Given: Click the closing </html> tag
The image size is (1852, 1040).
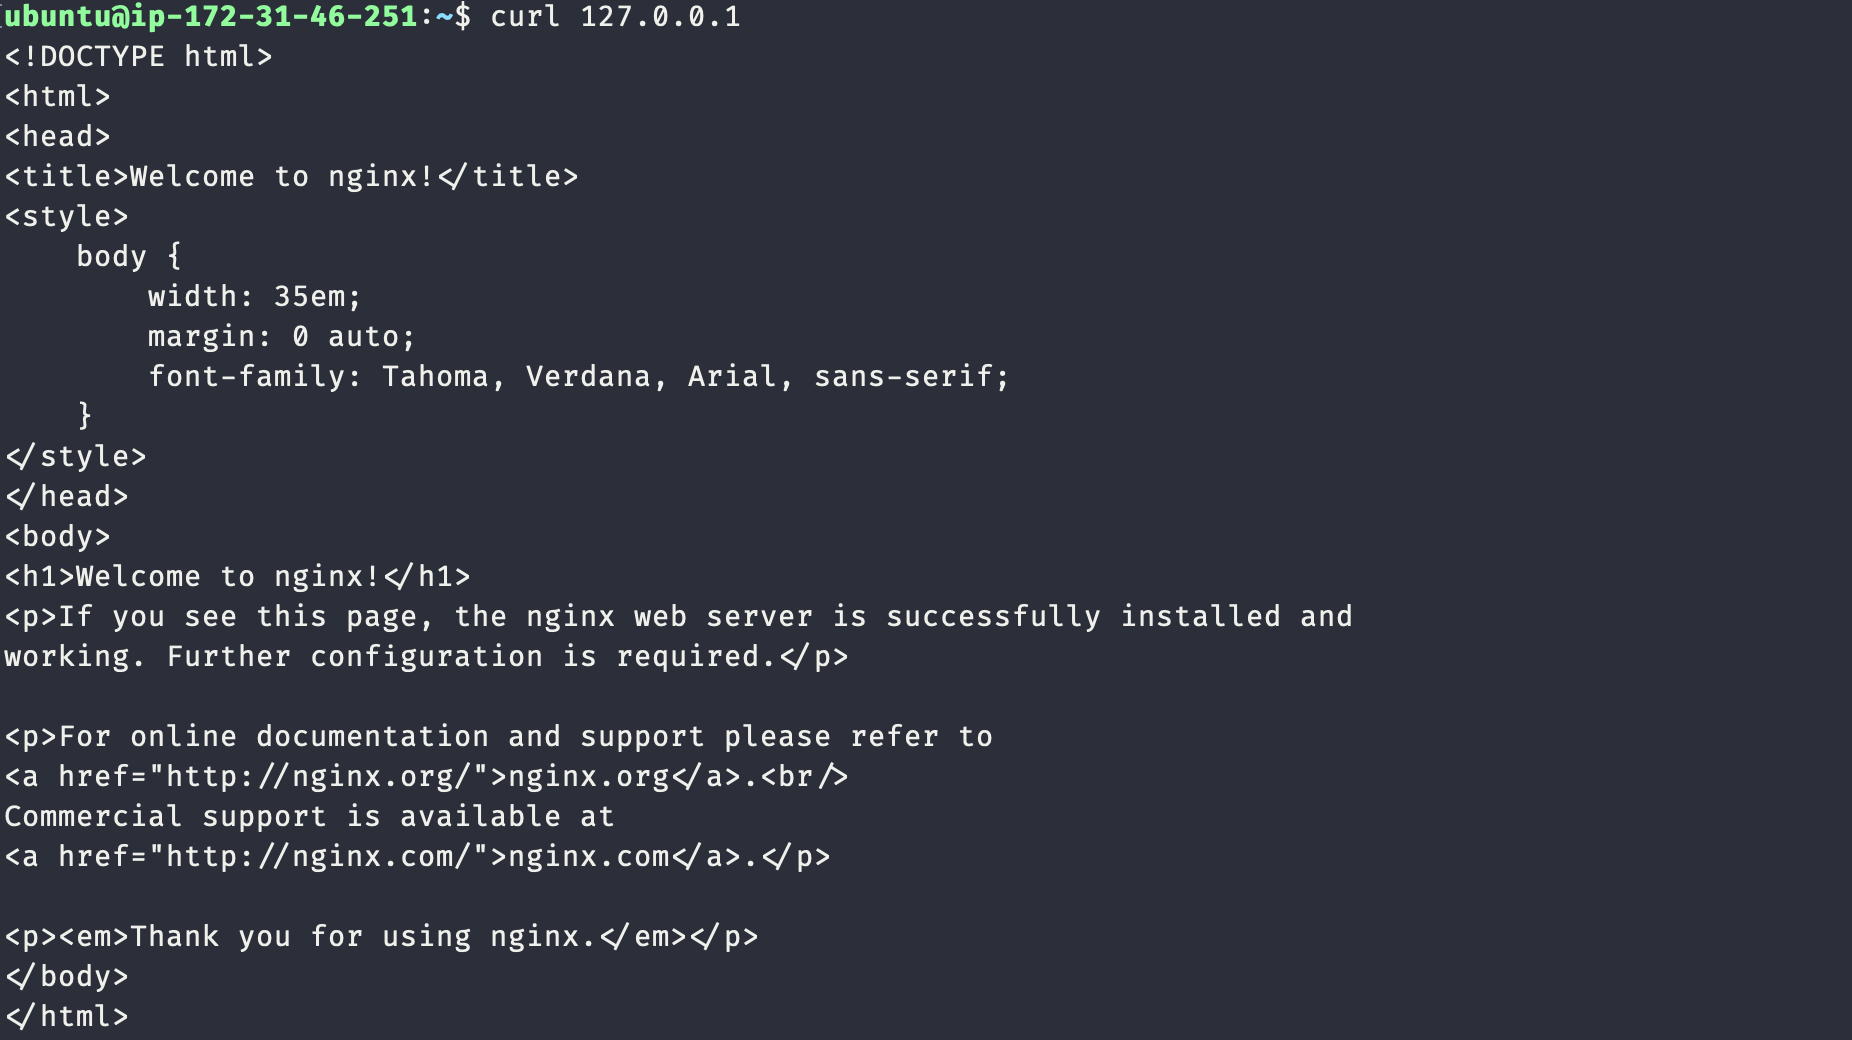Looking at the screenshot, I should click(67, 1017).
